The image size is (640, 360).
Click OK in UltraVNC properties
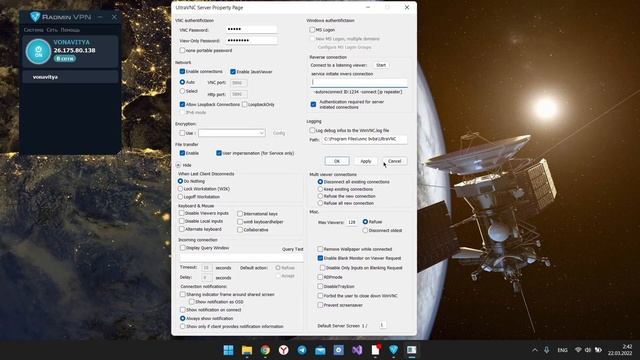point(337,161)
